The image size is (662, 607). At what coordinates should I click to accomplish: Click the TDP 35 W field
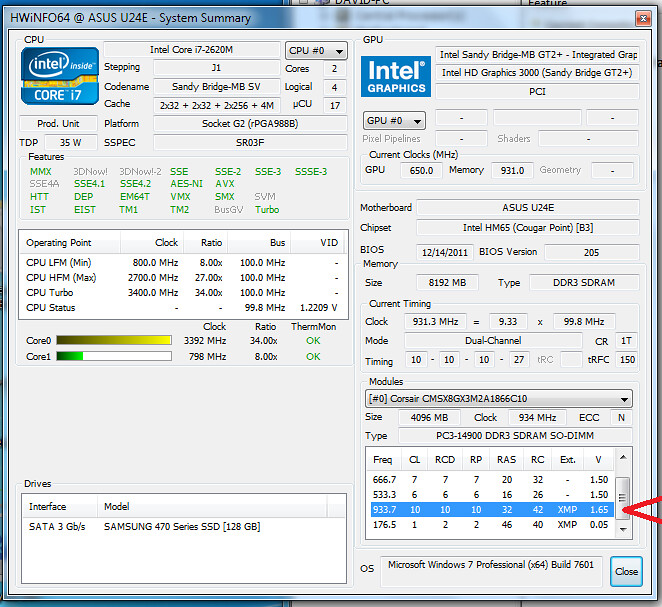tap(71, 143)
